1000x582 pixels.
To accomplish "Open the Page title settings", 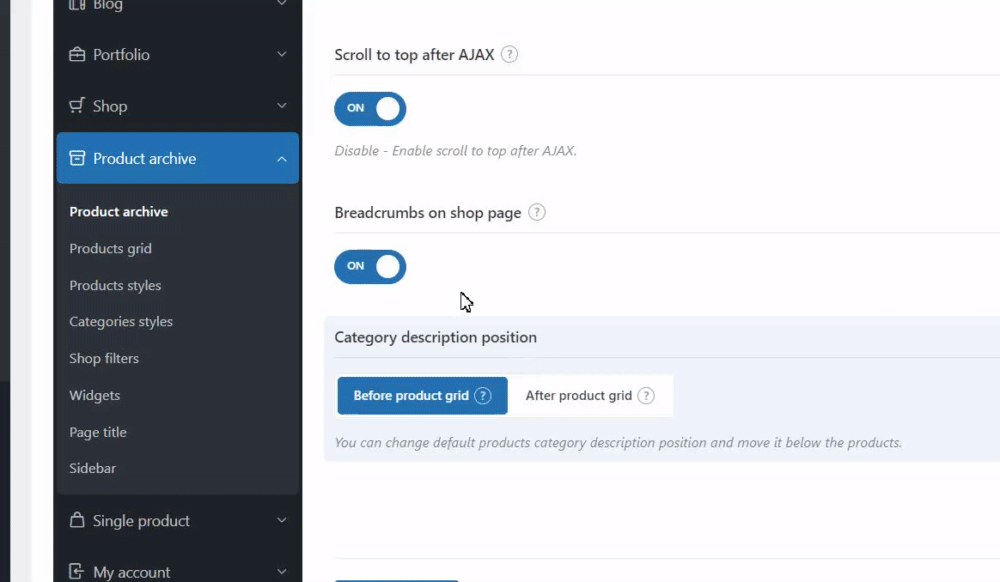I will (x=98, y=432).
